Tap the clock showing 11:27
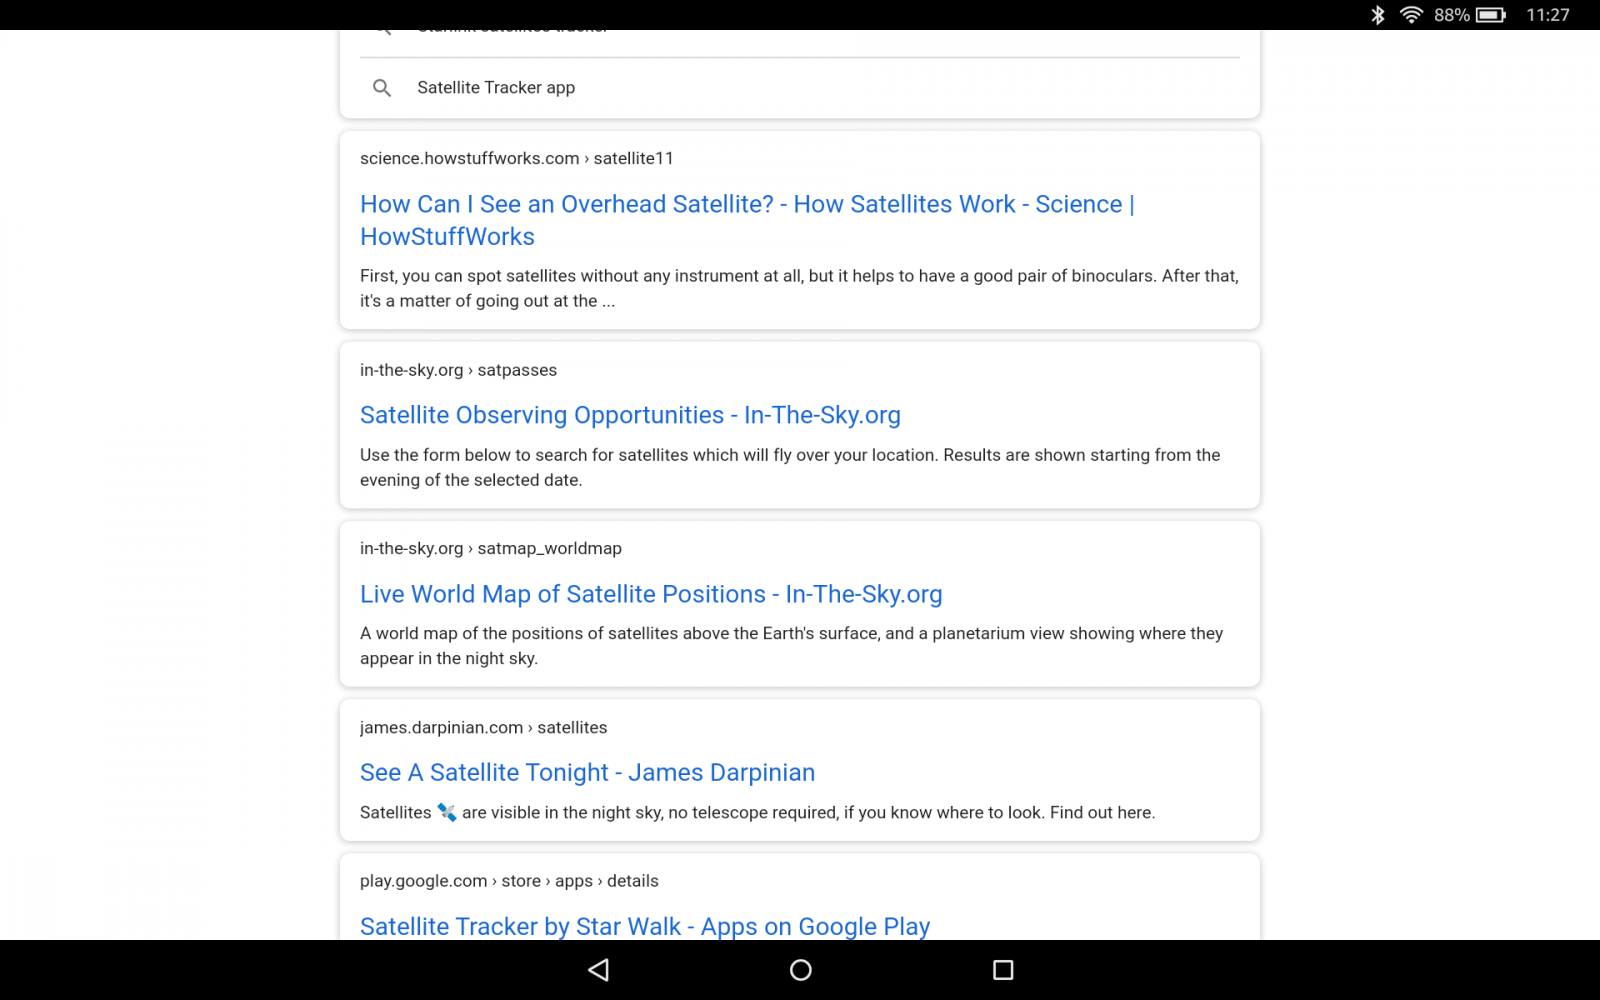The height and width of the screenshot is (1000, 1600). [1547, 15]
